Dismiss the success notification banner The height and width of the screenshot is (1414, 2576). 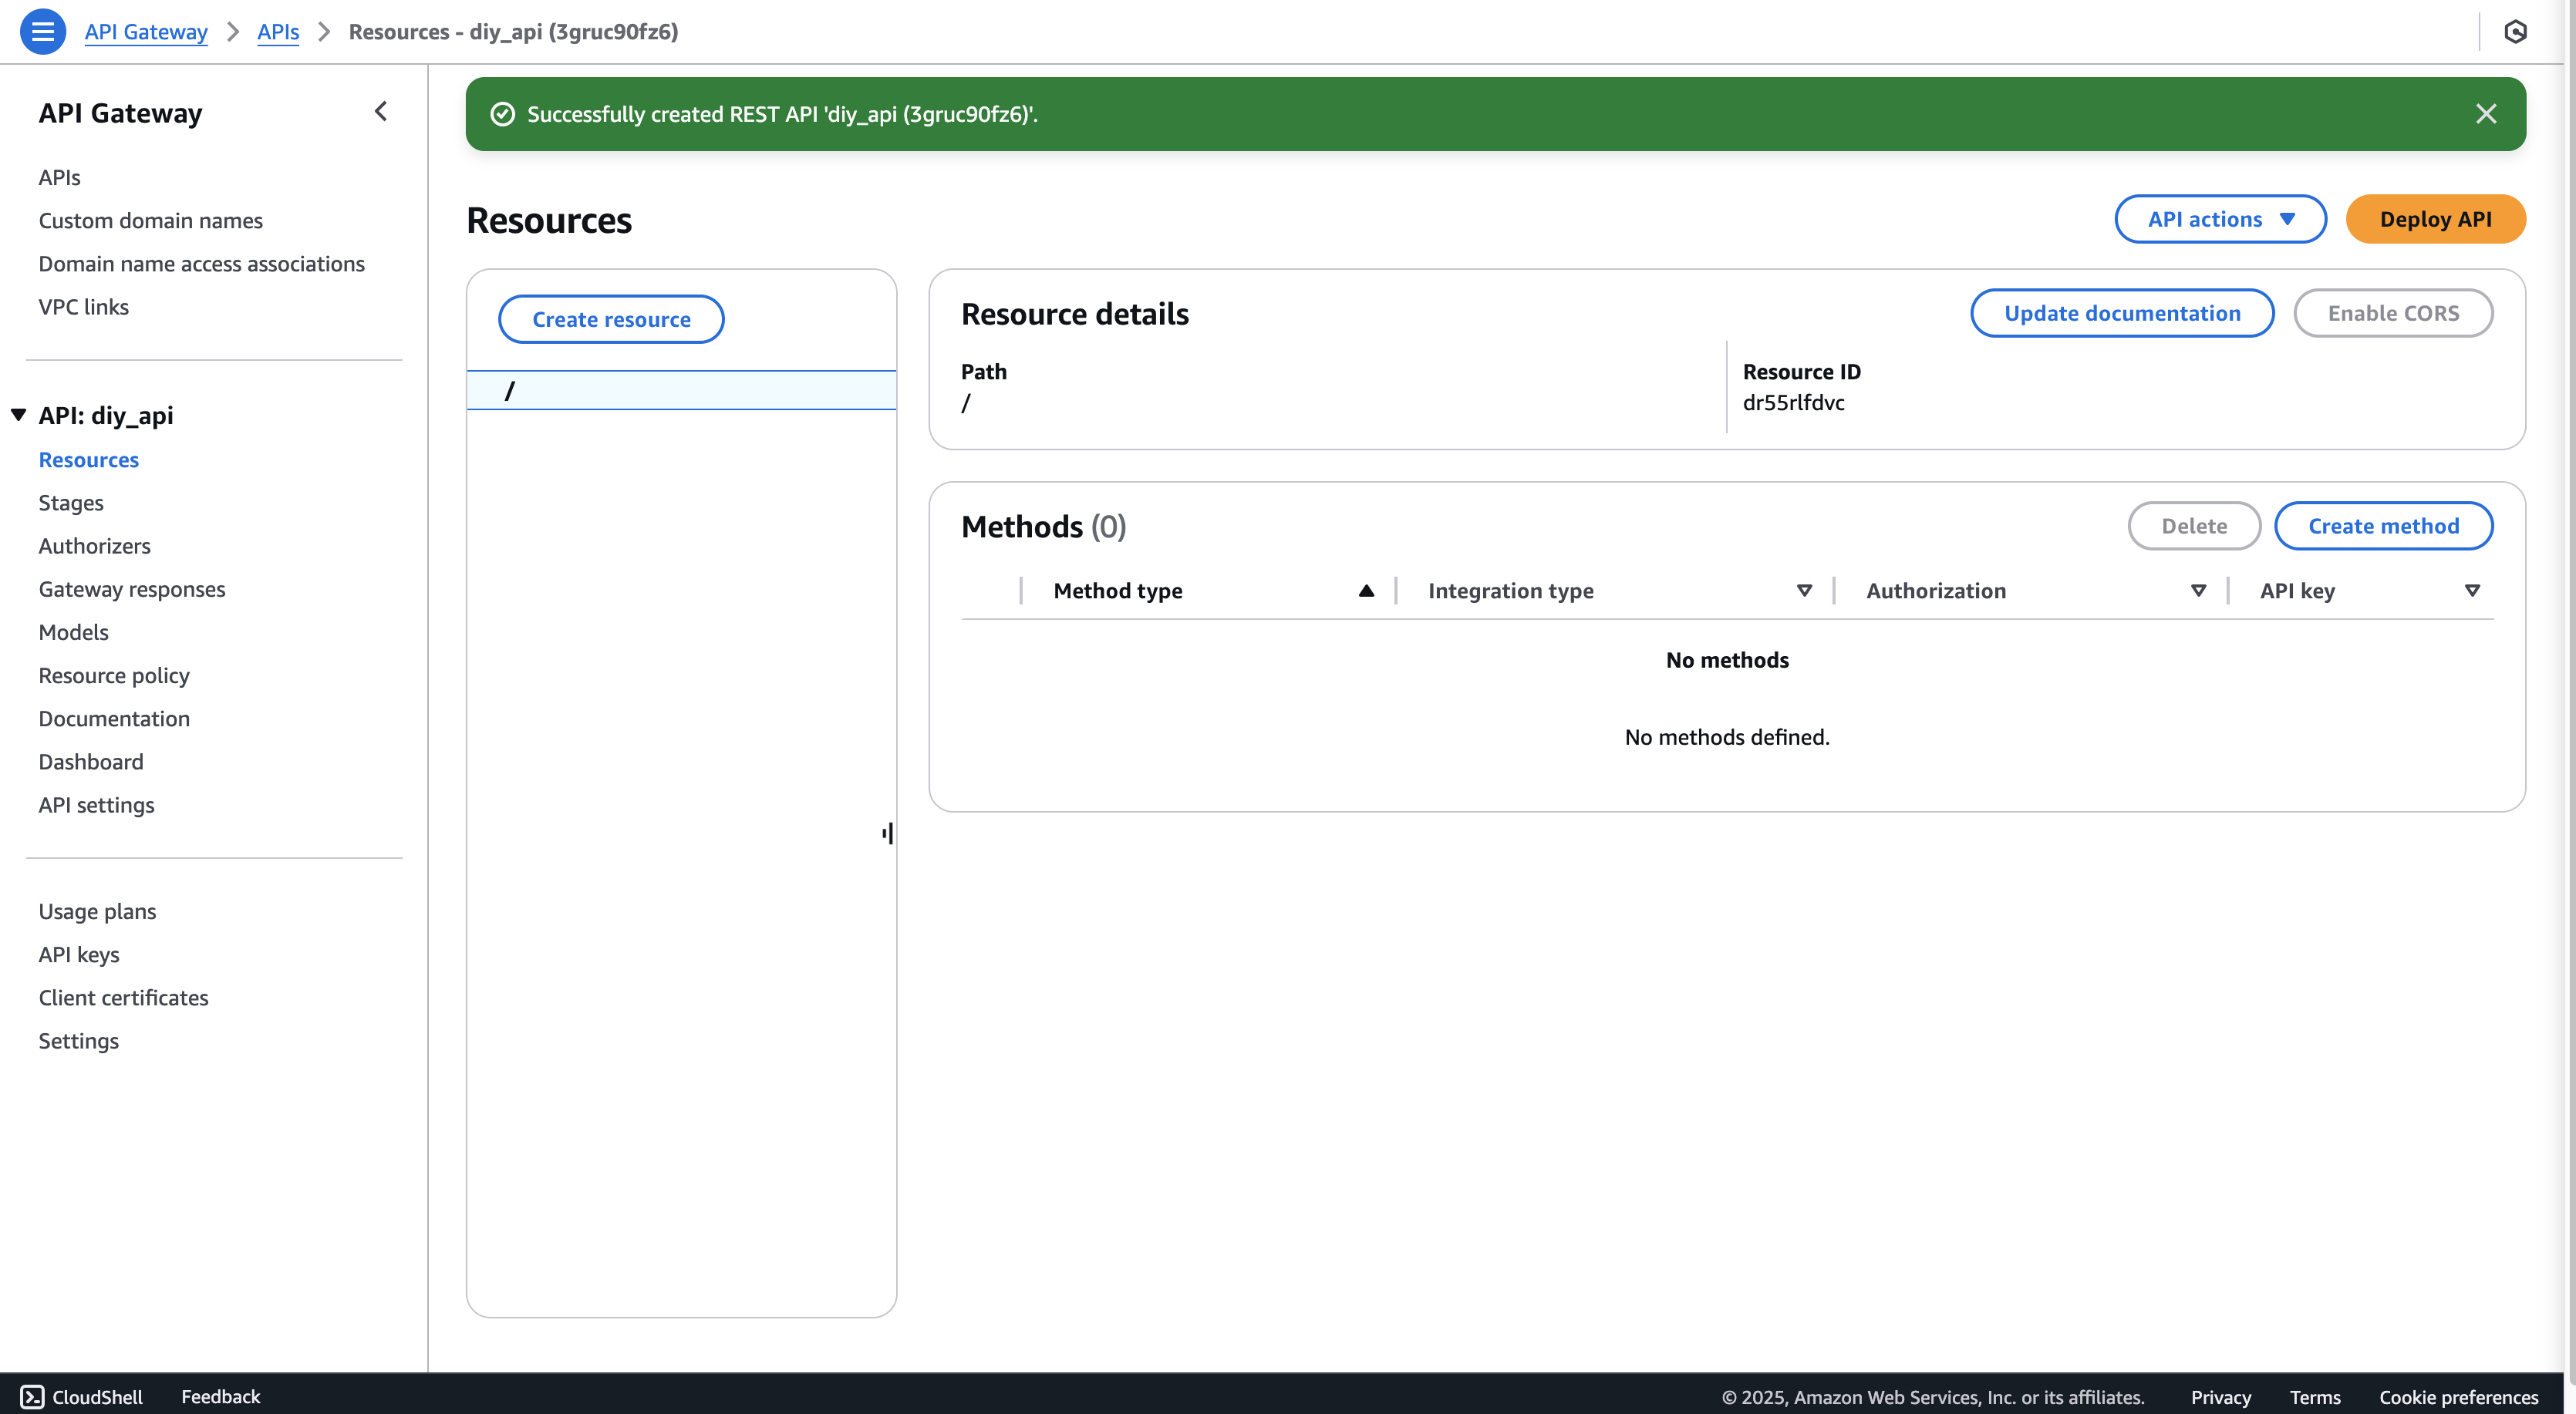tap(2486, 114)
